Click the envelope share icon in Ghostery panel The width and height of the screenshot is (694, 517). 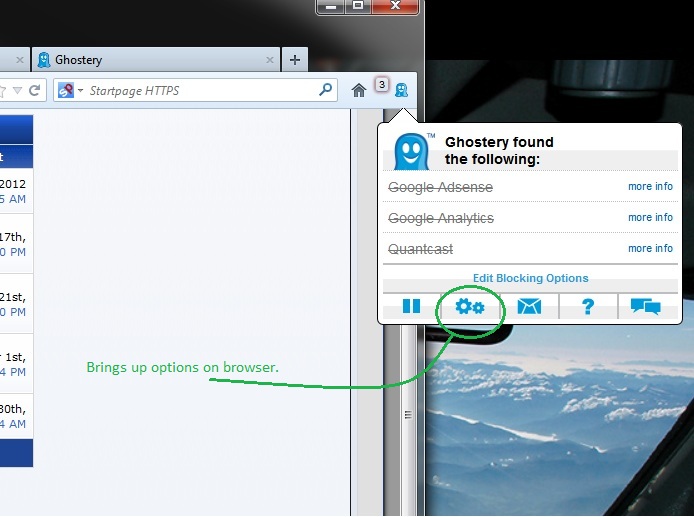pos(529,306)
